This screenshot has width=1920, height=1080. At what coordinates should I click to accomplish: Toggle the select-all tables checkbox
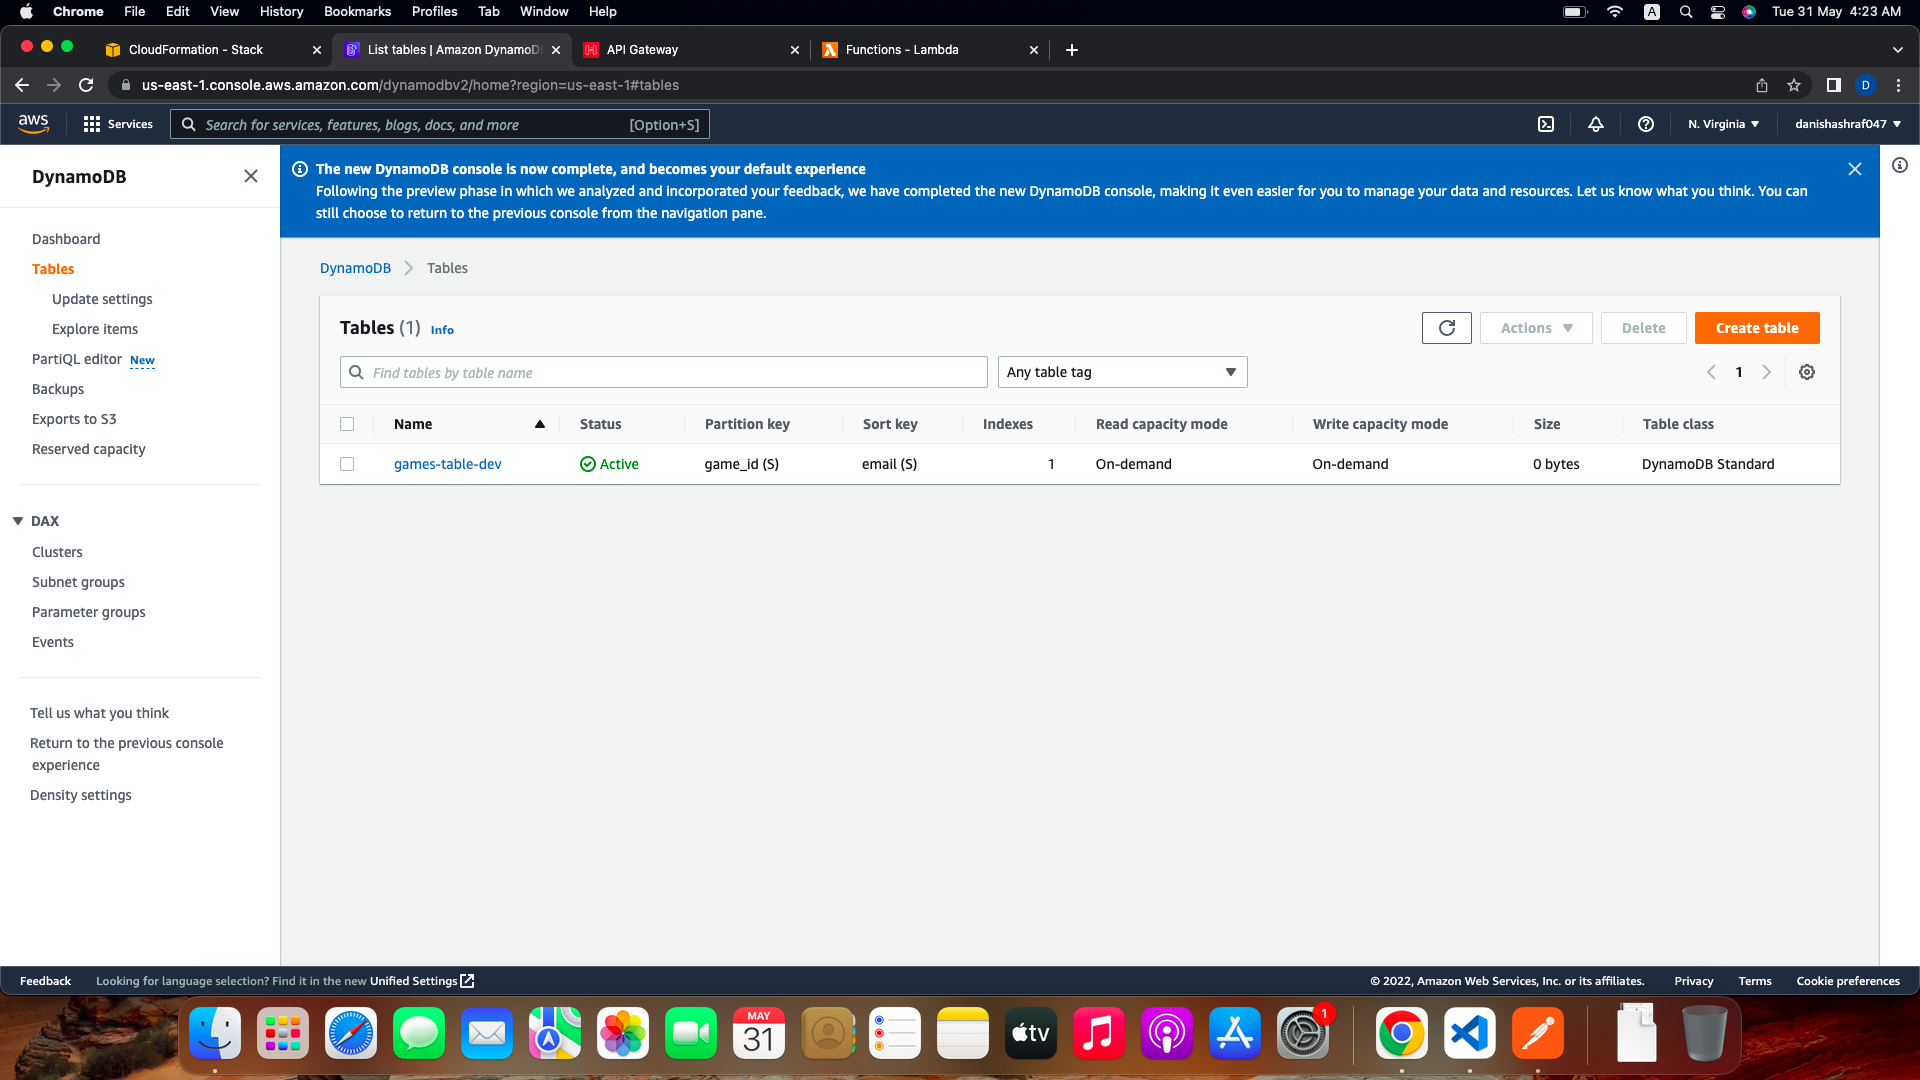pyautogui.click(x=347, y=424)
